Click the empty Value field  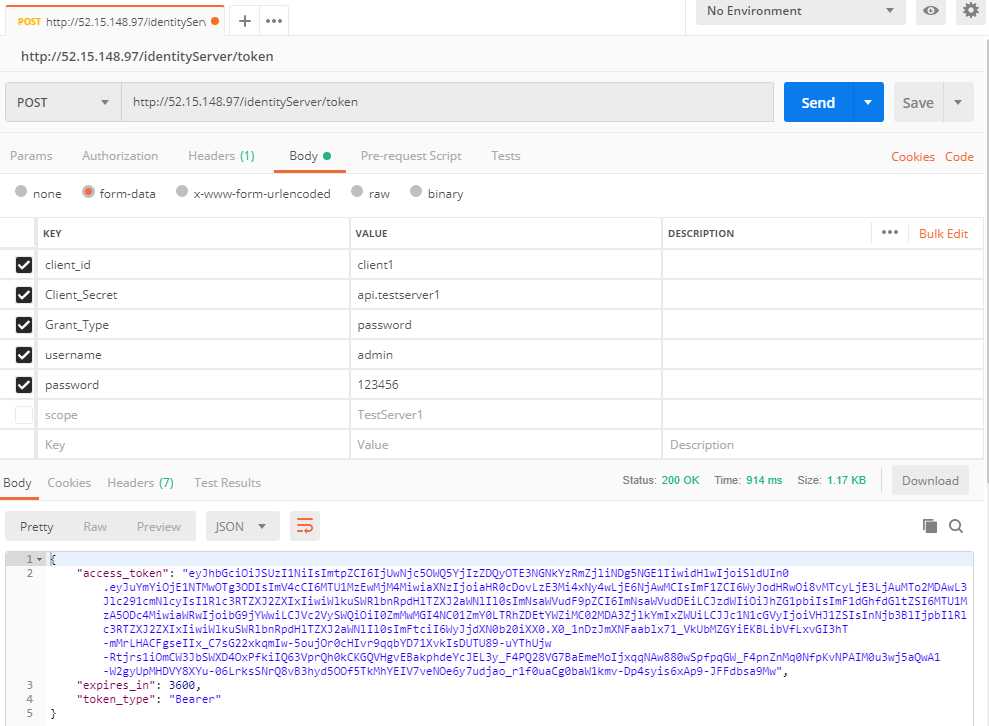pos(505,445)
